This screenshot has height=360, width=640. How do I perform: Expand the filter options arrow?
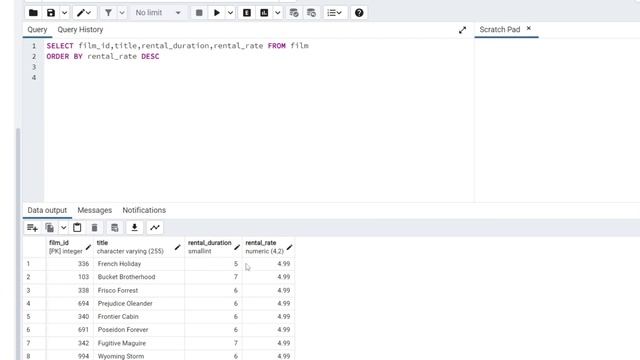click(x=122, y=13)
